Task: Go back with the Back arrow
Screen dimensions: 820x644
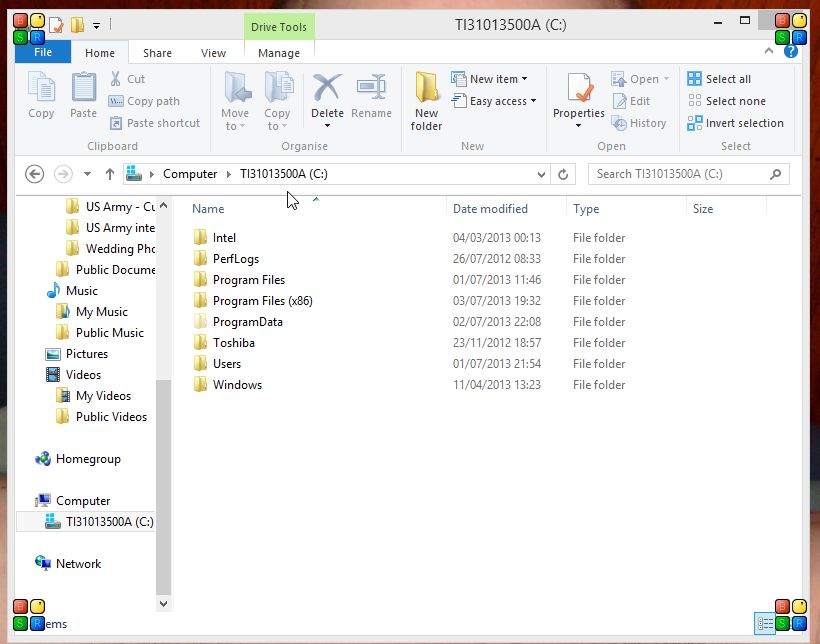Action: tap(35, 174)
